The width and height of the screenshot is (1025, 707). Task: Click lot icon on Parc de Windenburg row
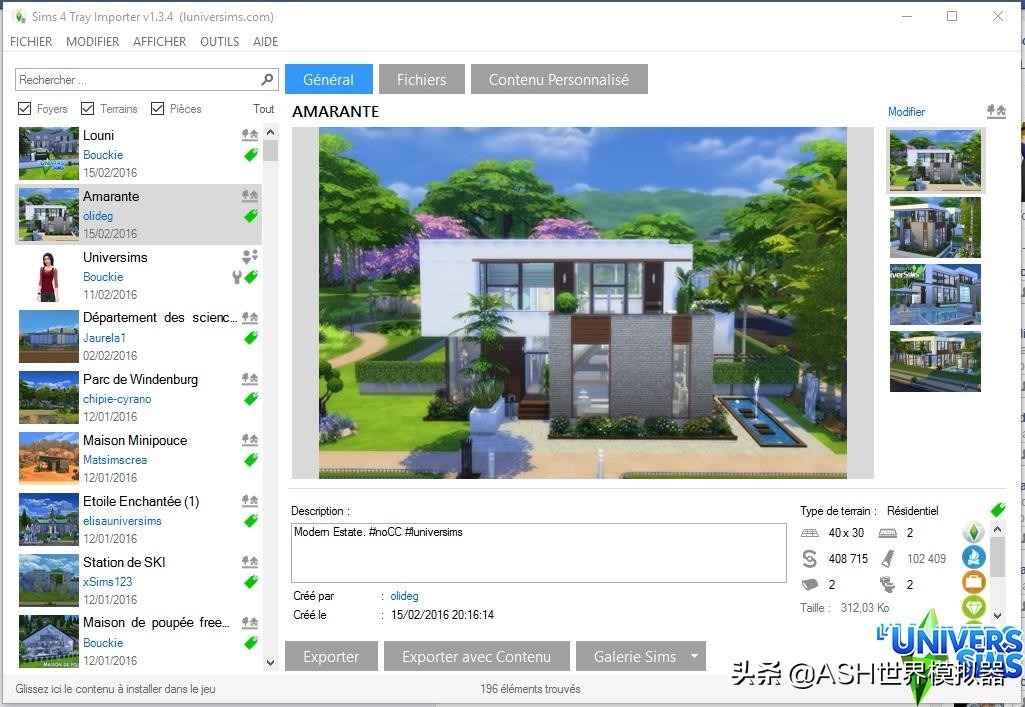pyautogui.click(x=250, y=378)
